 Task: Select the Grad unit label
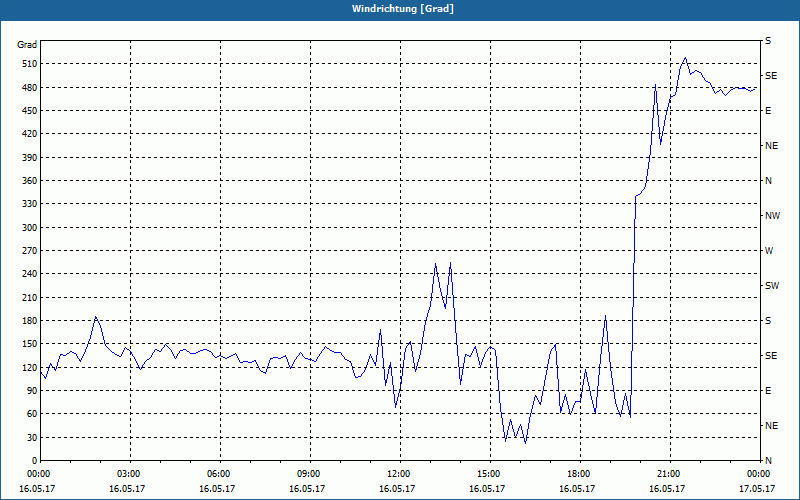point(27,45)
